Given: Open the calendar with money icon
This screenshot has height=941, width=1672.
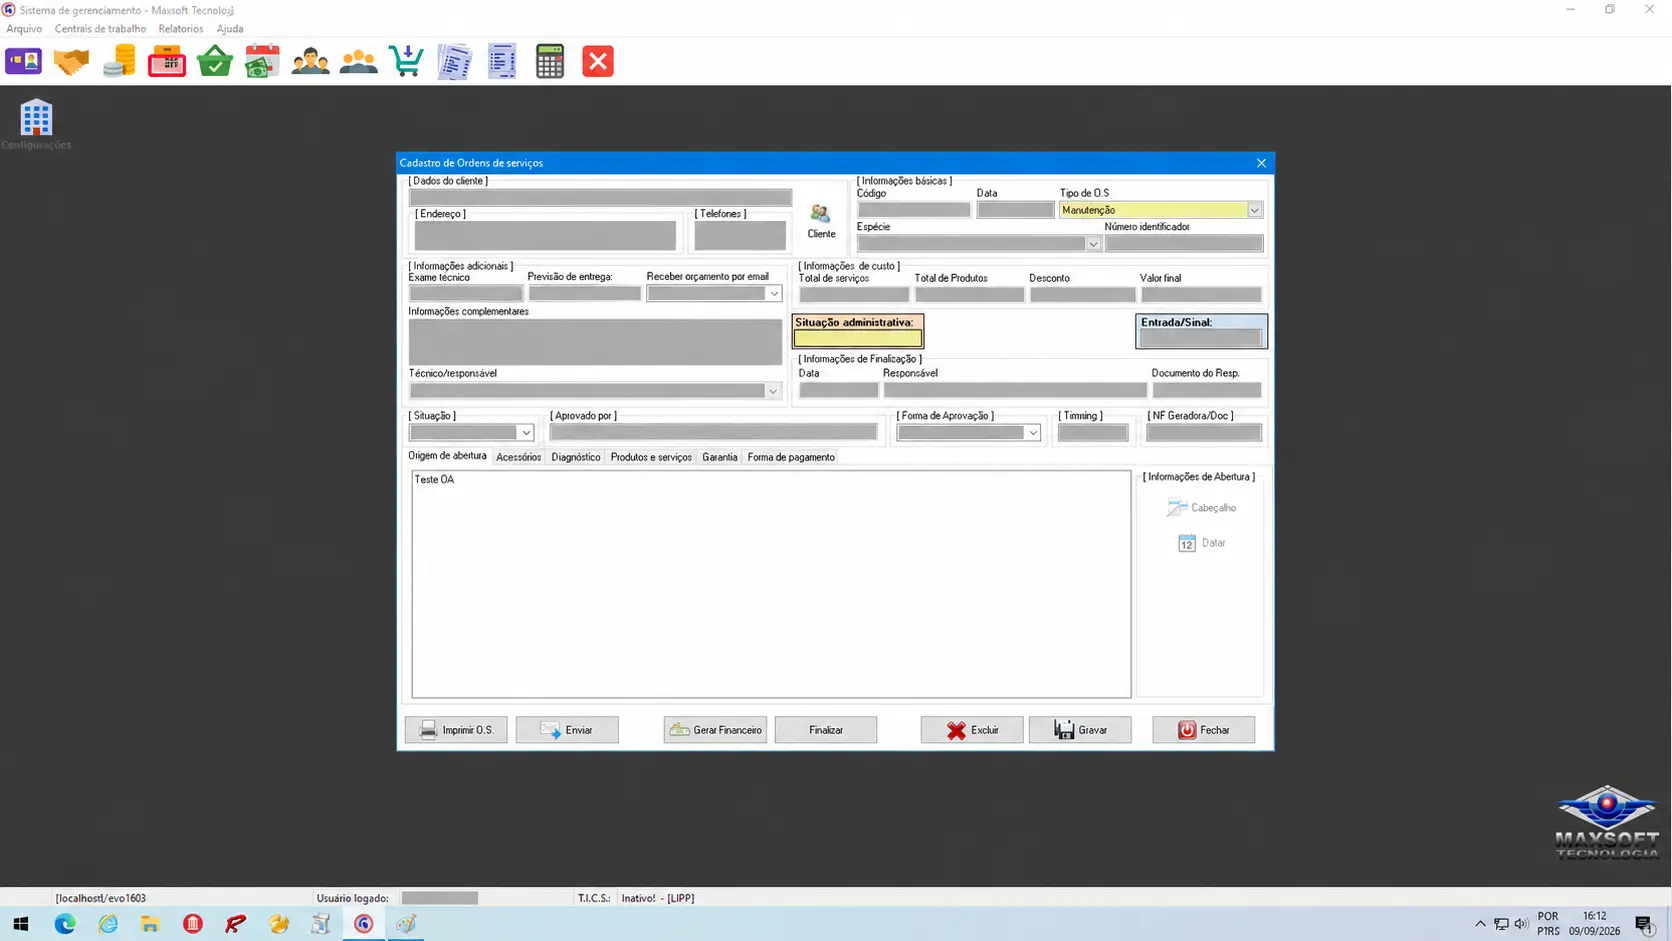Looking at the screenshot, I should tap(263, 62).
